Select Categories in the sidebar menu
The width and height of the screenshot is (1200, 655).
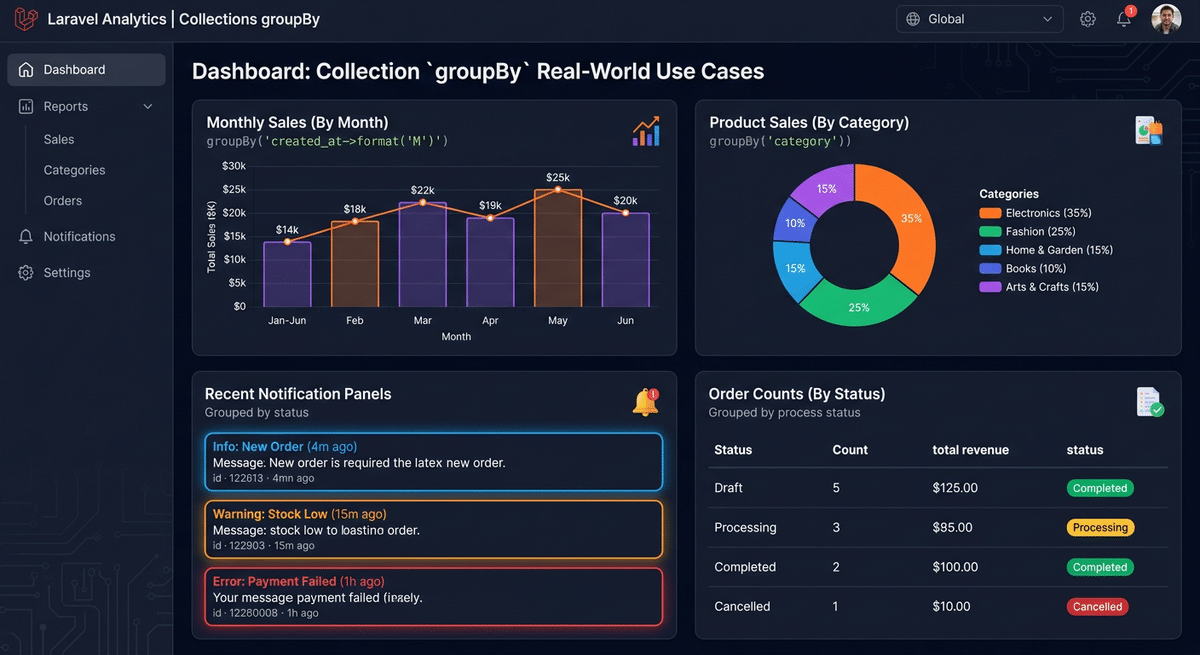point(74,170)
